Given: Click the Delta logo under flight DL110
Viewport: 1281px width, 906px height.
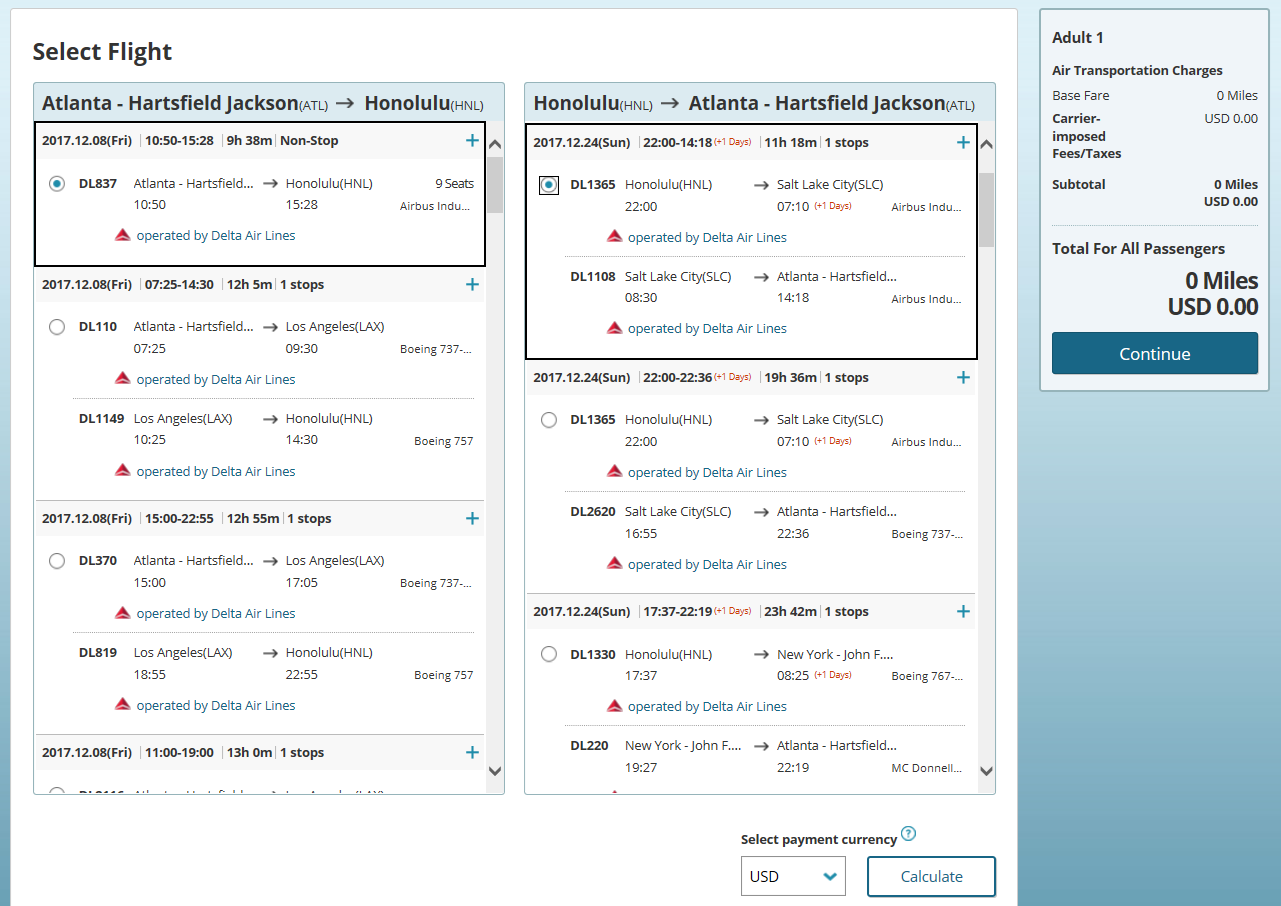Looking at the screenshot, I should [123, 379].
